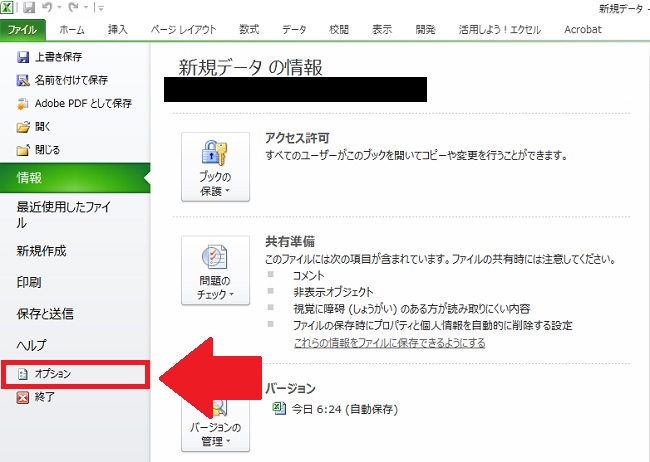
Task: Click the 閉じる folder icon
Action: [23, 150]
